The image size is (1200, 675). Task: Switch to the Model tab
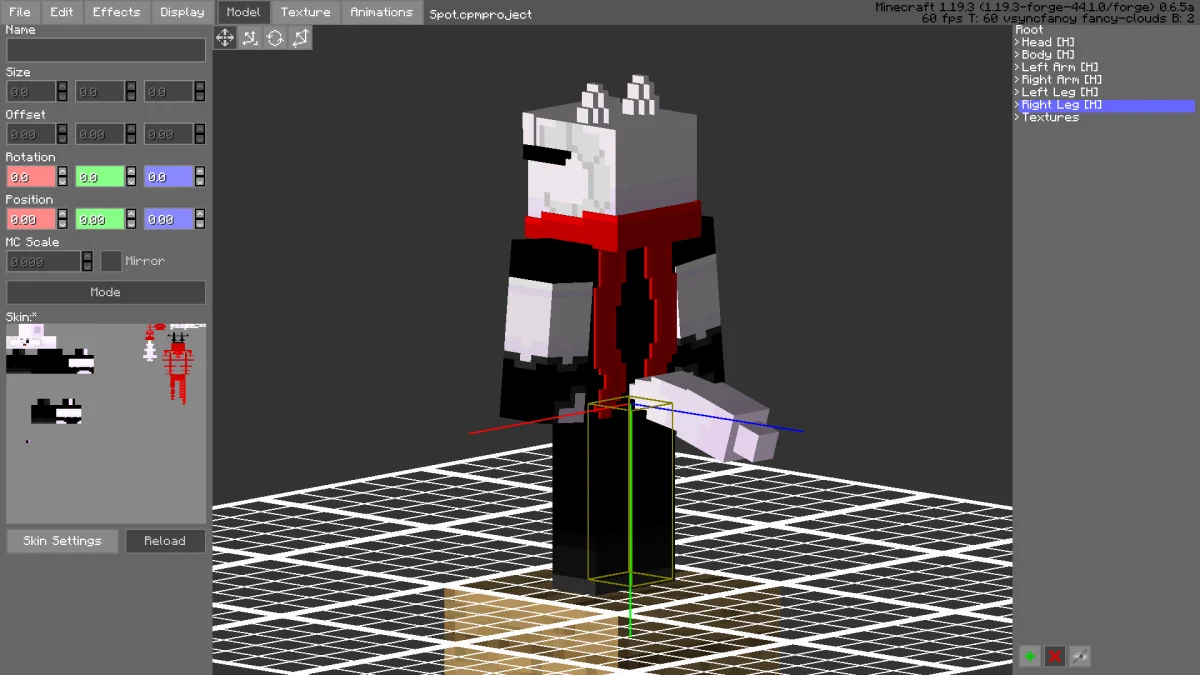click(243, 12)
